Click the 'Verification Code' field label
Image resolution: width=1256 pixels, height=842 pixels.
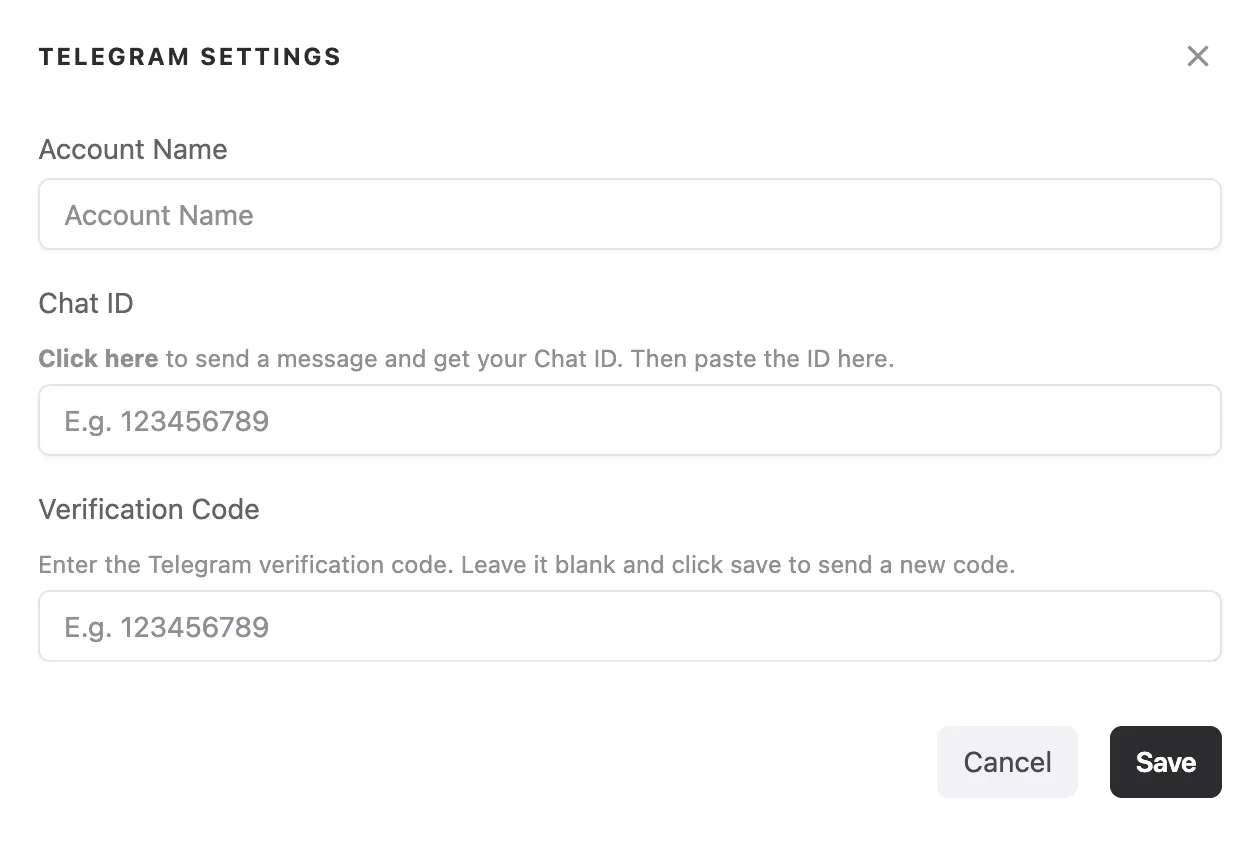(149, 510)
